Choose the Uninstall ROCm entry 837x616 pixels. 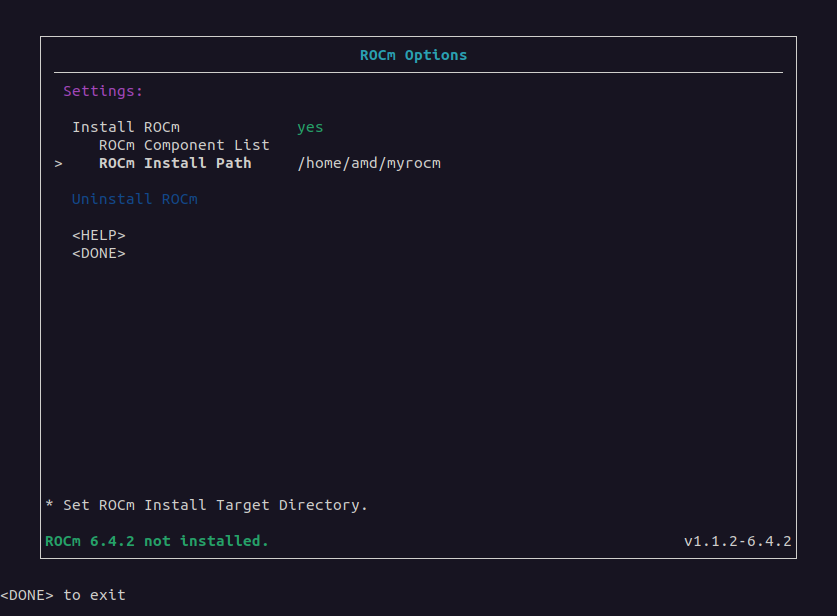135,199
